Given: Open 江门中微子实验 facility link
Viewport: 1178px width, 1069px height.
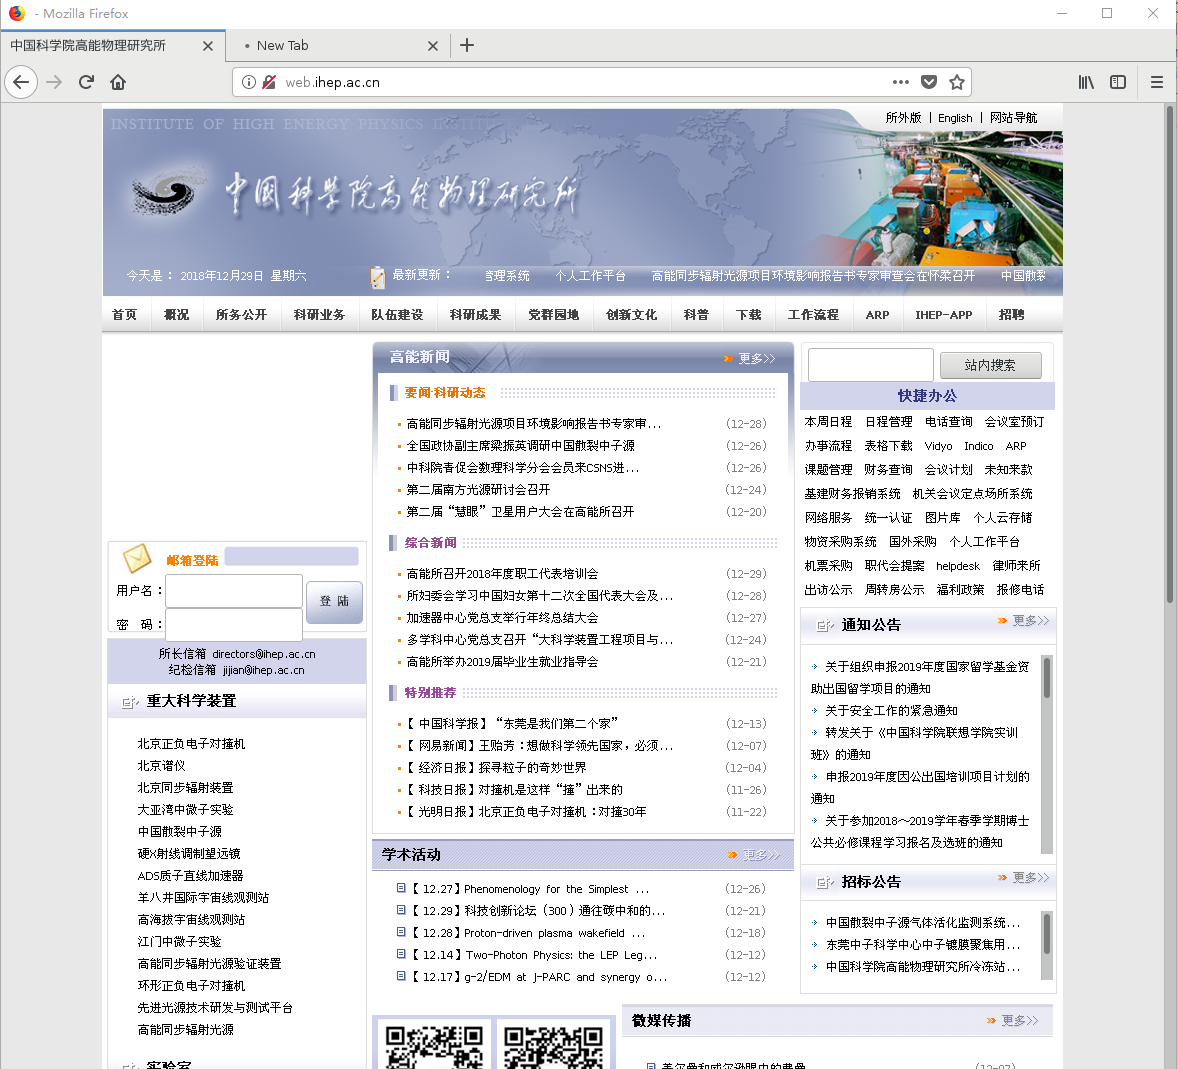Looking at the screenshot, I should [180, 941].
